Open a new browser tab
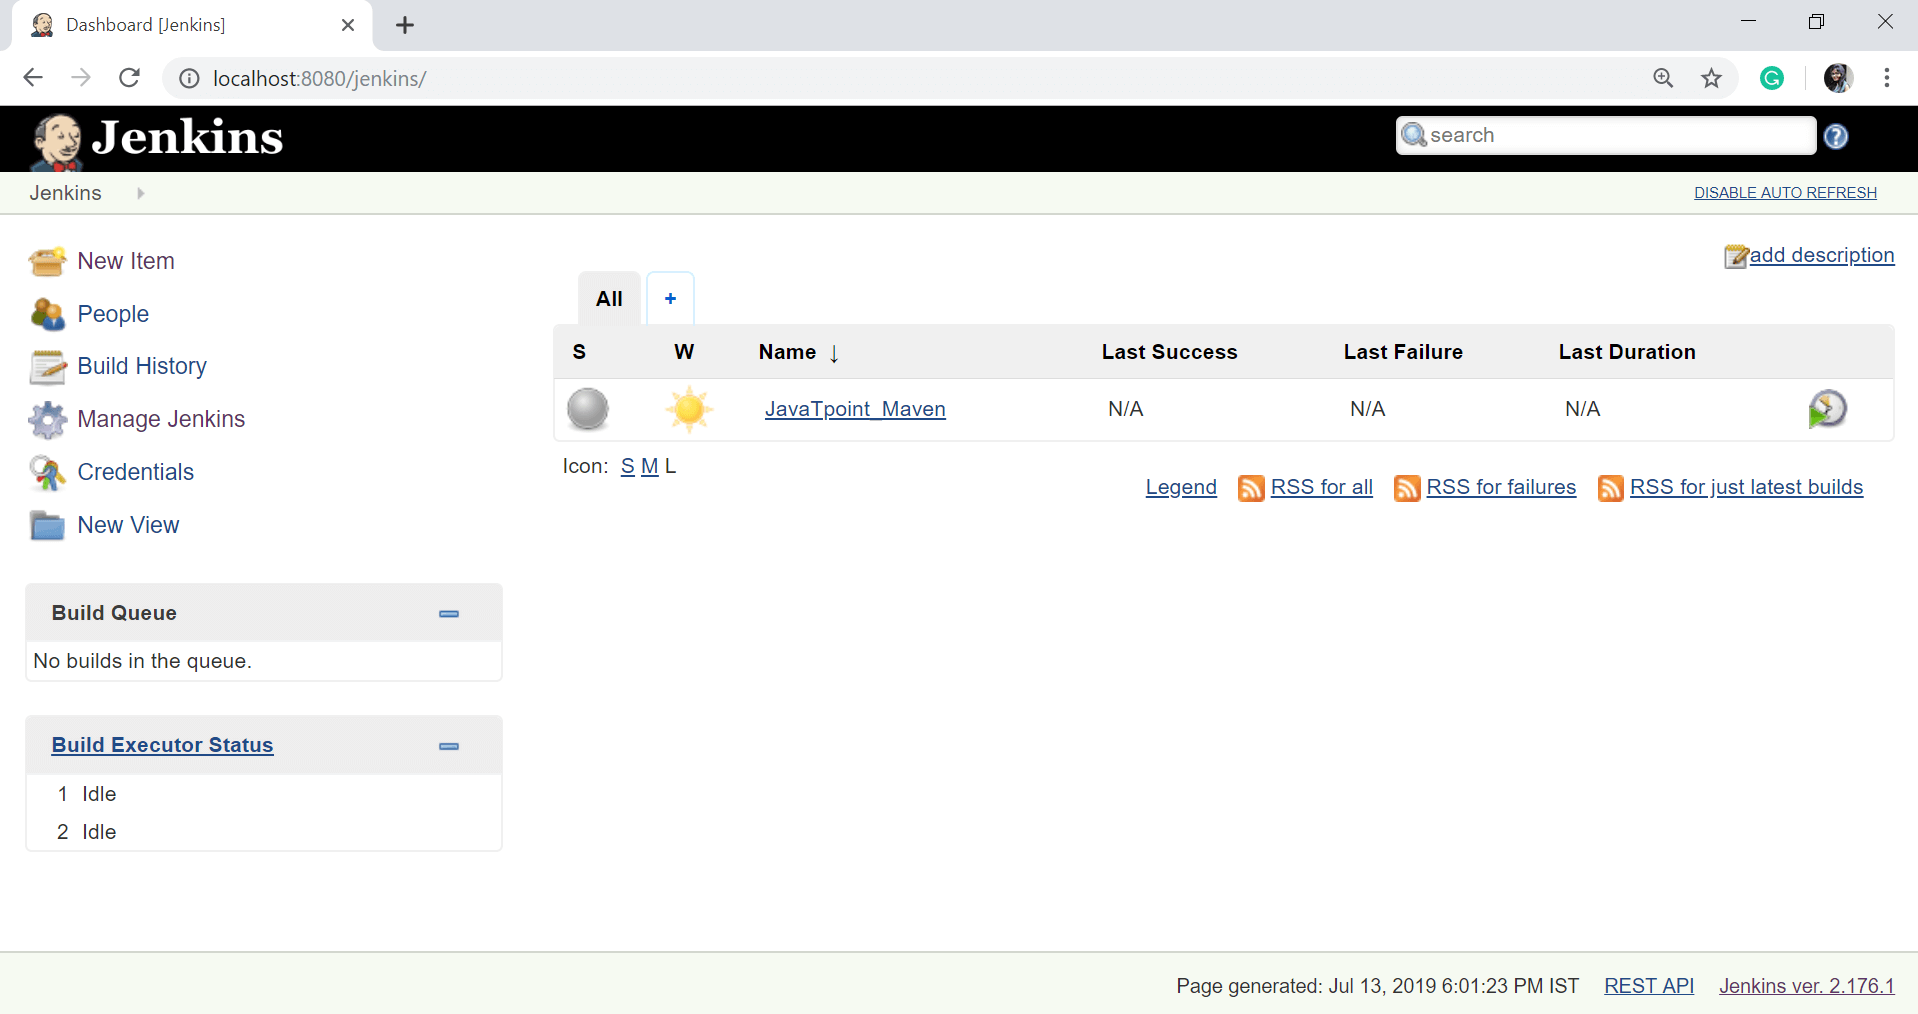Image resolution: width=1918 pixels, height=1014 pixels. [x=405, y=26]
